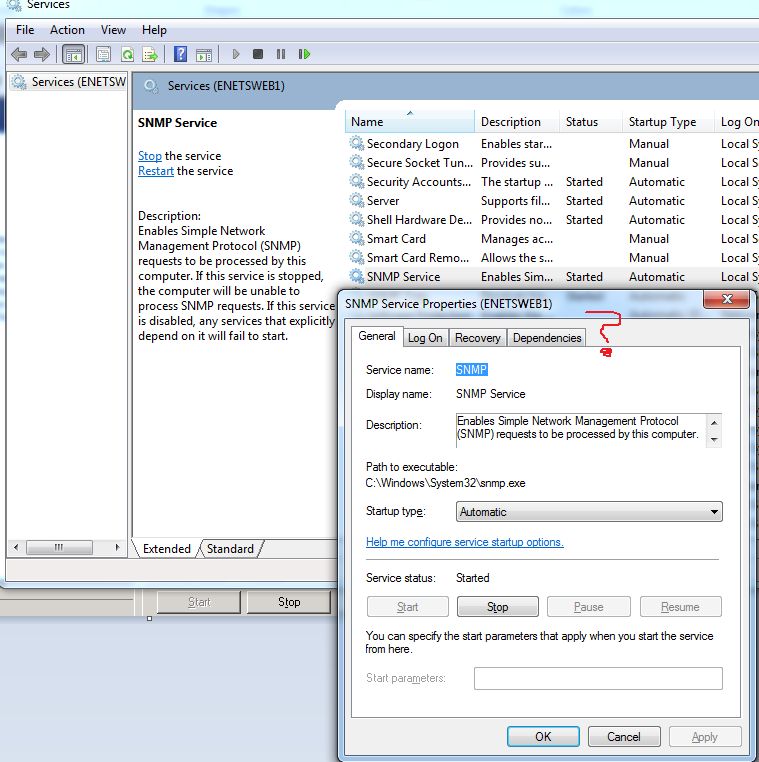This screenshot has height=762, width=759.
Task: Sort by Description column header
Action: click(x=517, y=121)
